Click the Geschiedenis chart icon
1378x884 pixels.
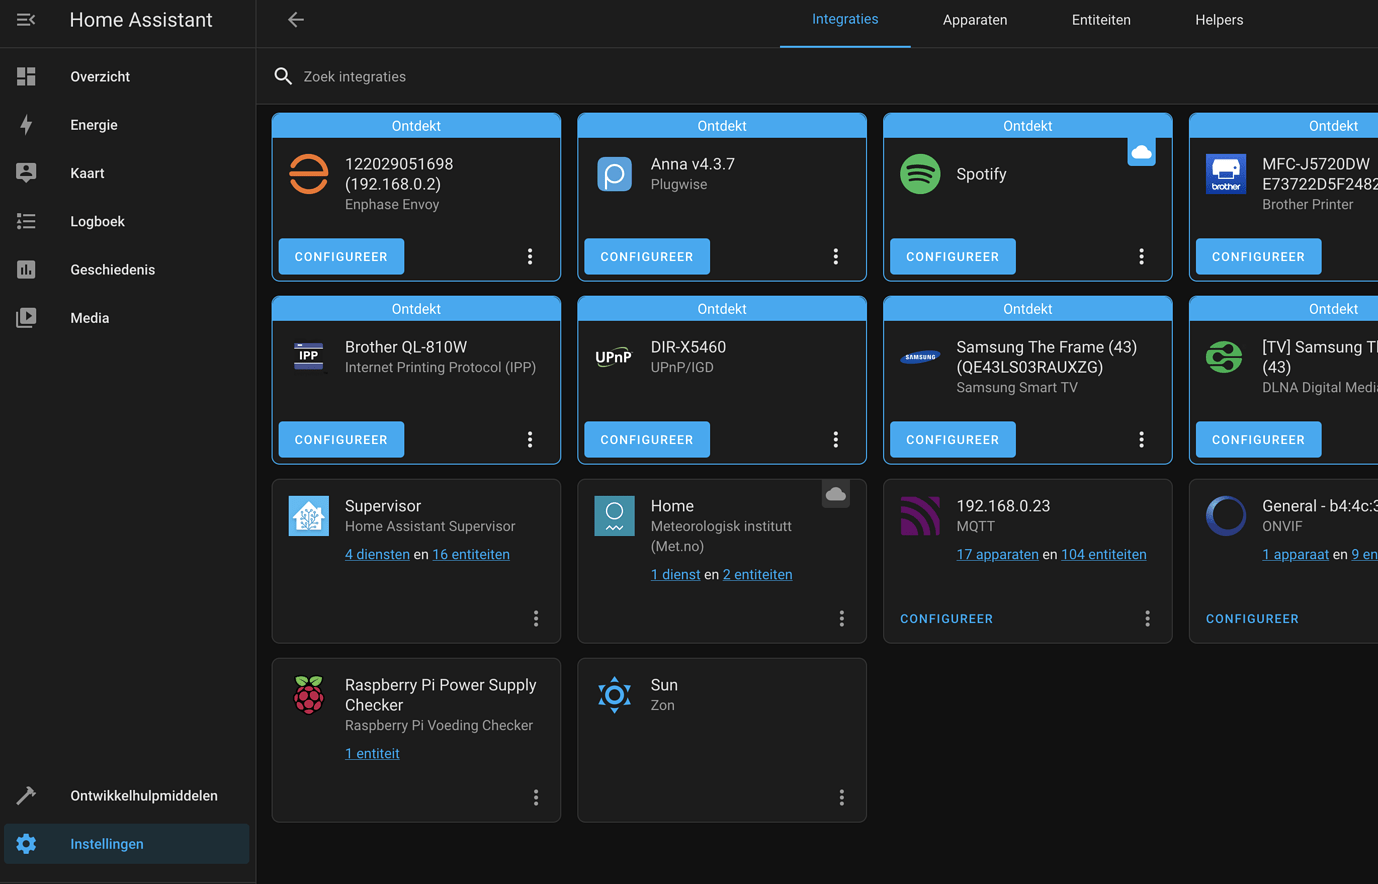tap(26, 269)
